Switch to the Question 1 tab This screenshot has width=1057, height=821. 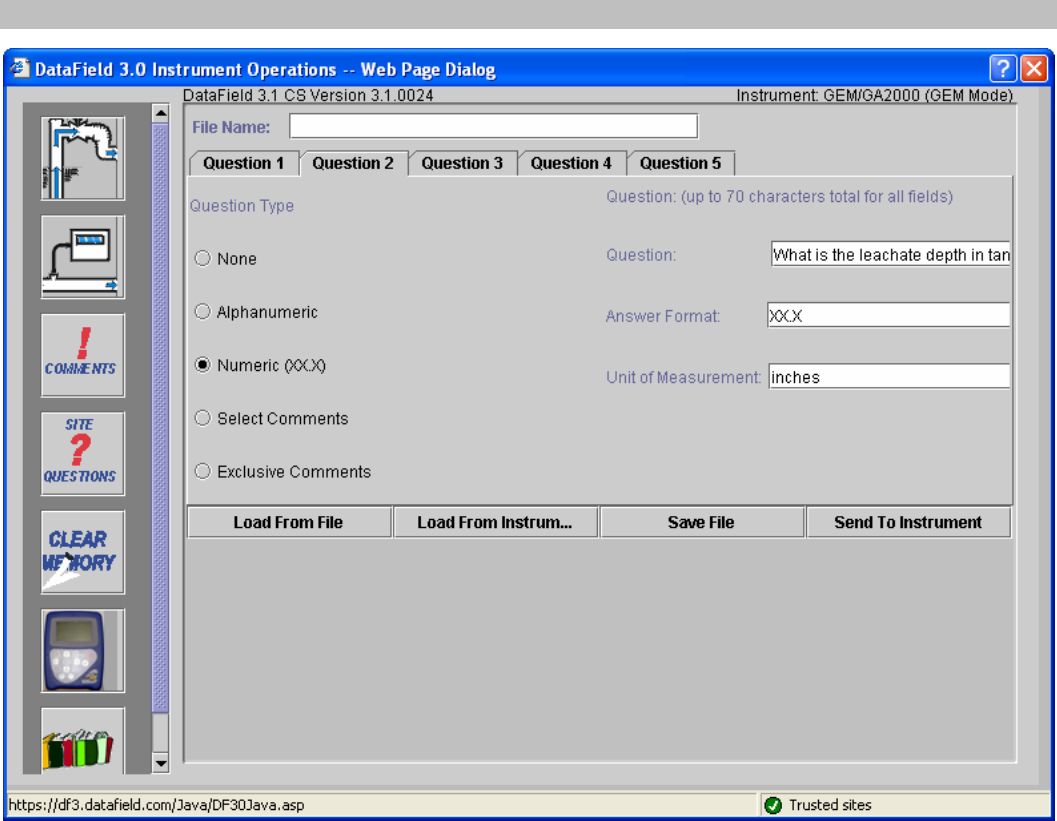pos(244,163)
